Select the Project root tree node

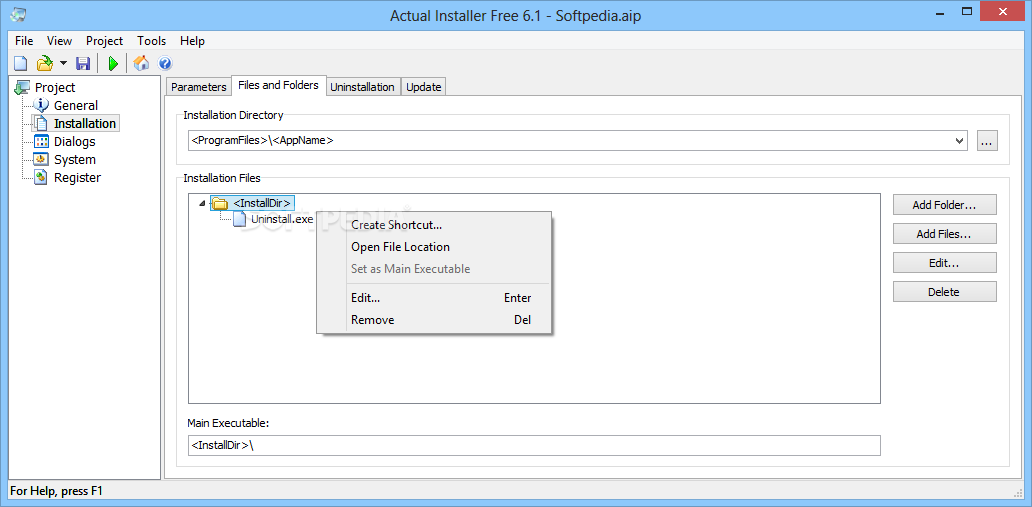55,88
